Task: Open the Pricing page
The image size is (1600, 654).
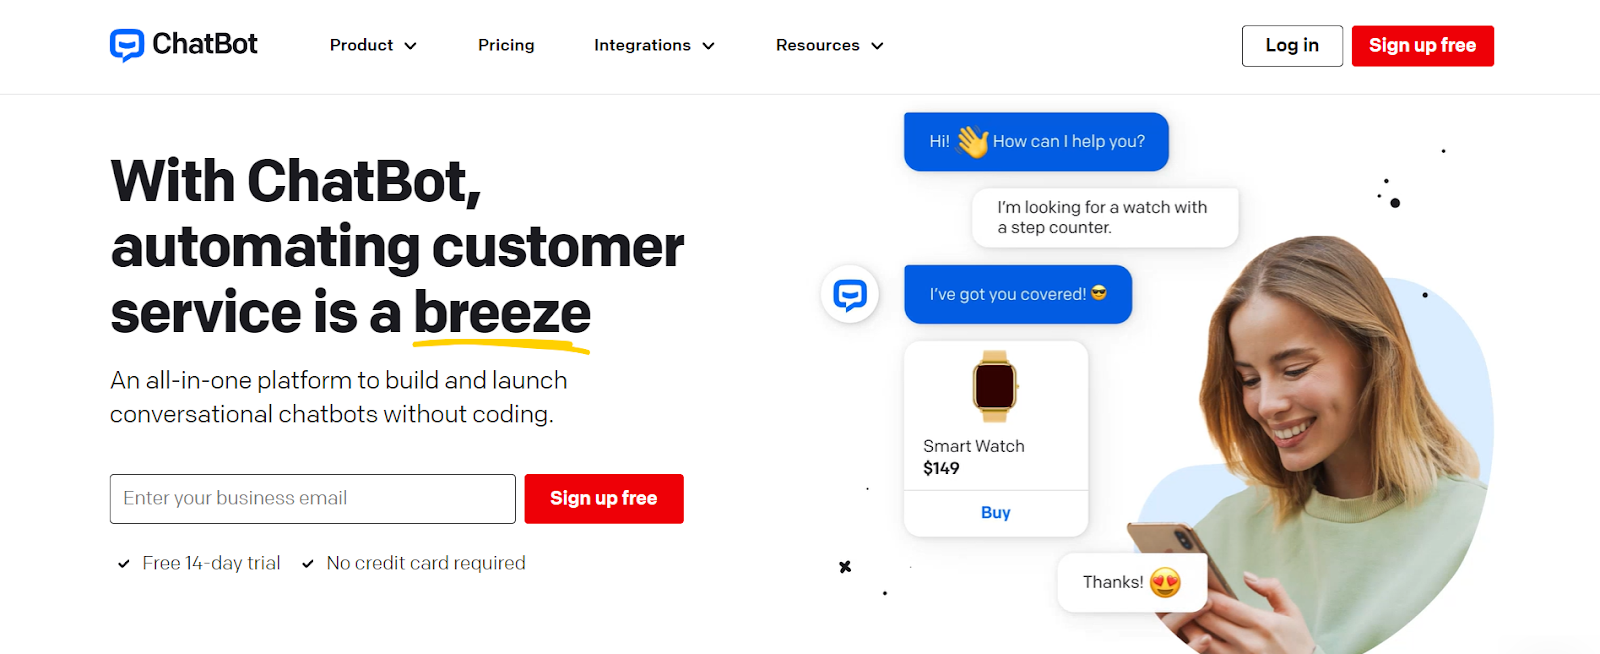Action: click(506, 45)
